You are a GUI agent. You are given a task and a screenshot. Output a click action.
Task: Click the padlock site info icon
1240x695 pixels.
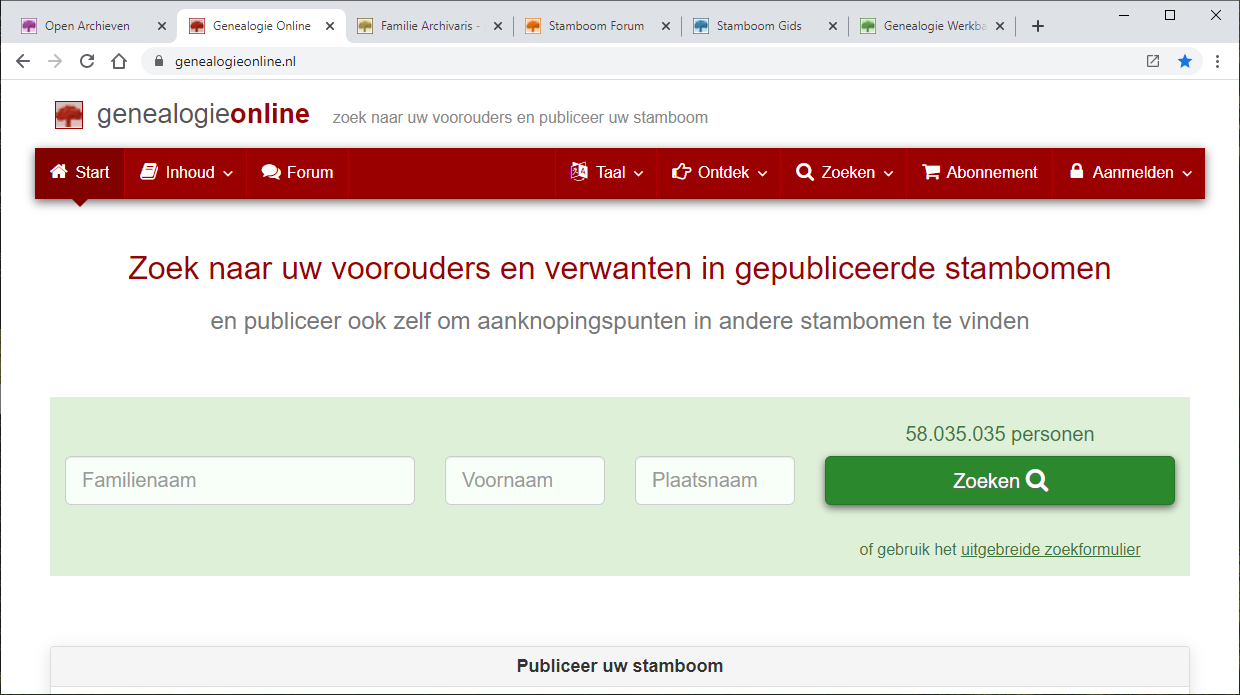[158, 61]
